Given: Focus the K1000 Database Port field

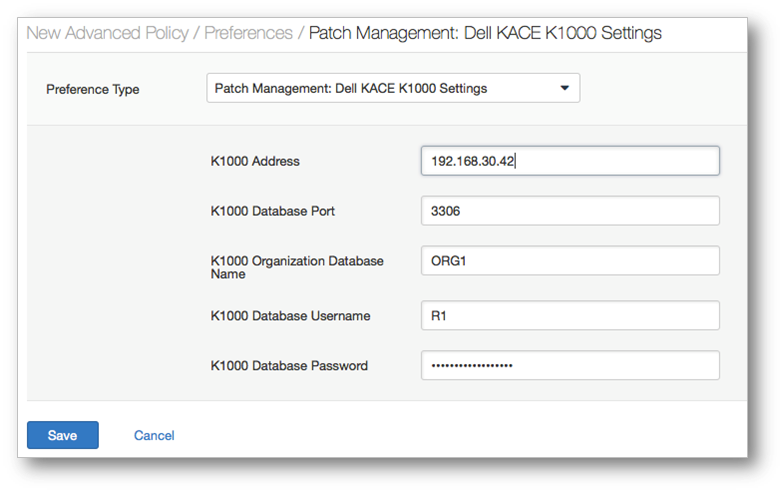Looking at the screenshot, I should tap(570, 211).
